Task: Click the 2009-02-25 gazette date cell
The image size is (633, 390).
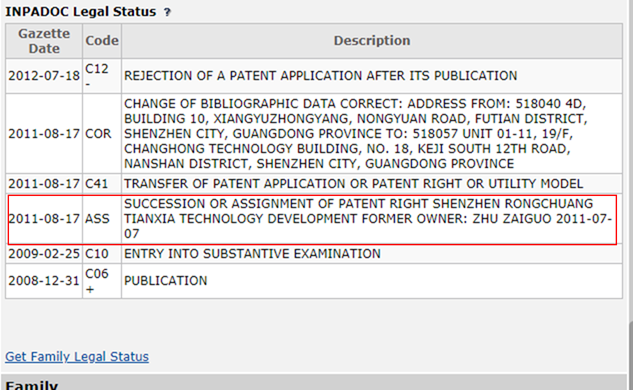Action: click(44, 254)
